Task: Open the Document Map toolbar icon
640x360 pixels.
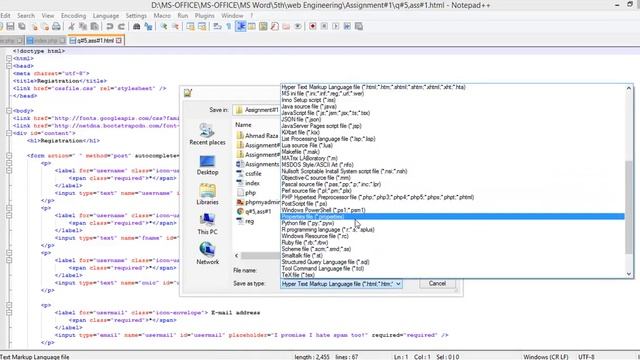Action: pos(263,27)
